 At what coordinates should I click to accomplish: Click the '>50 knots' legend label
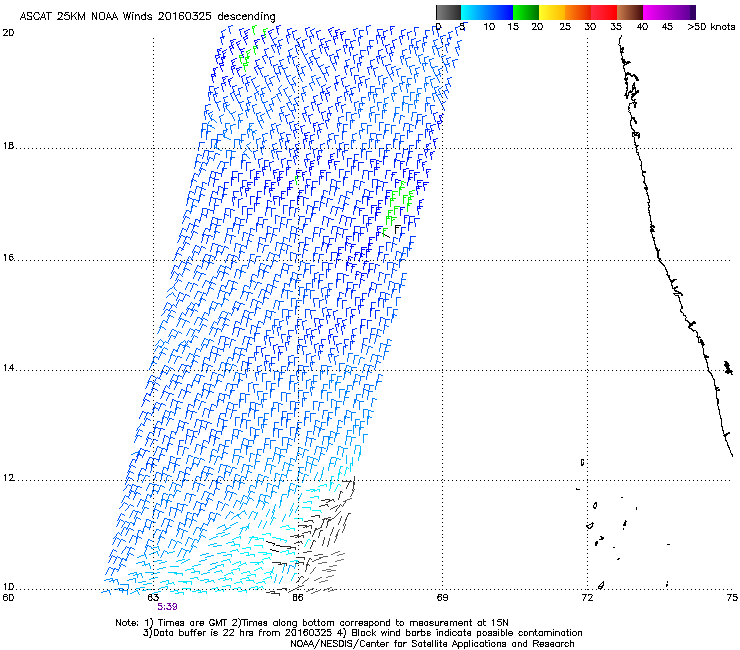(711, 27)
